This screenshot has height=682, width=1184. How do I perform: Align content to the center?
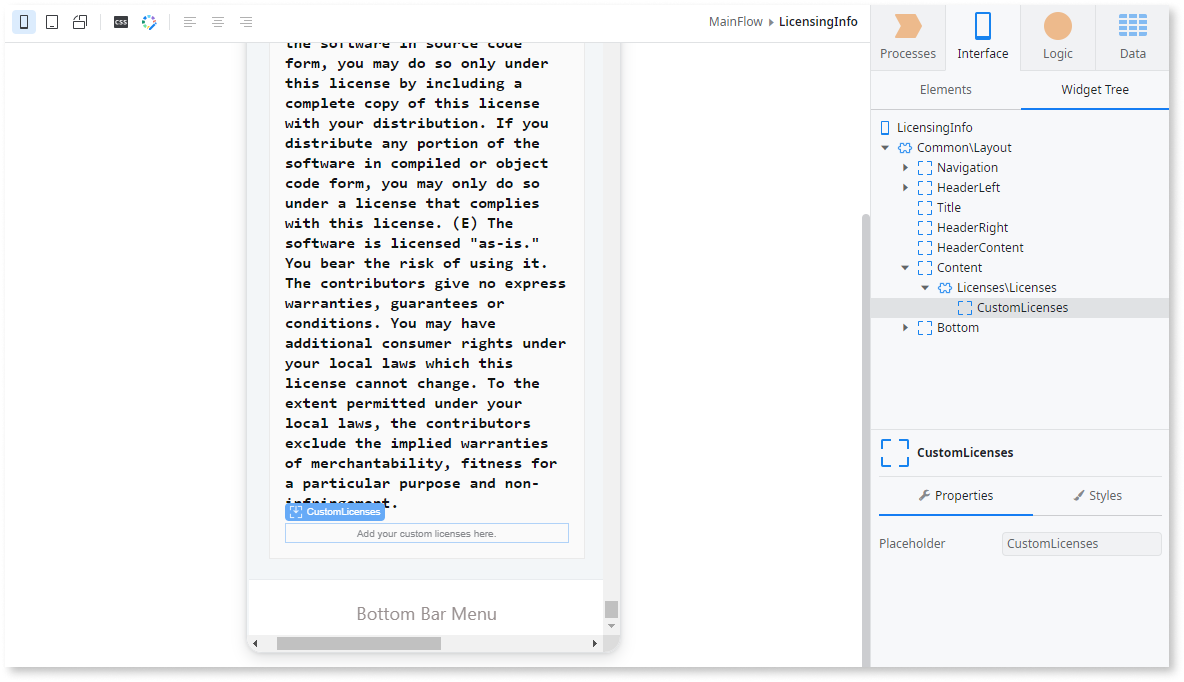(217, 21)
